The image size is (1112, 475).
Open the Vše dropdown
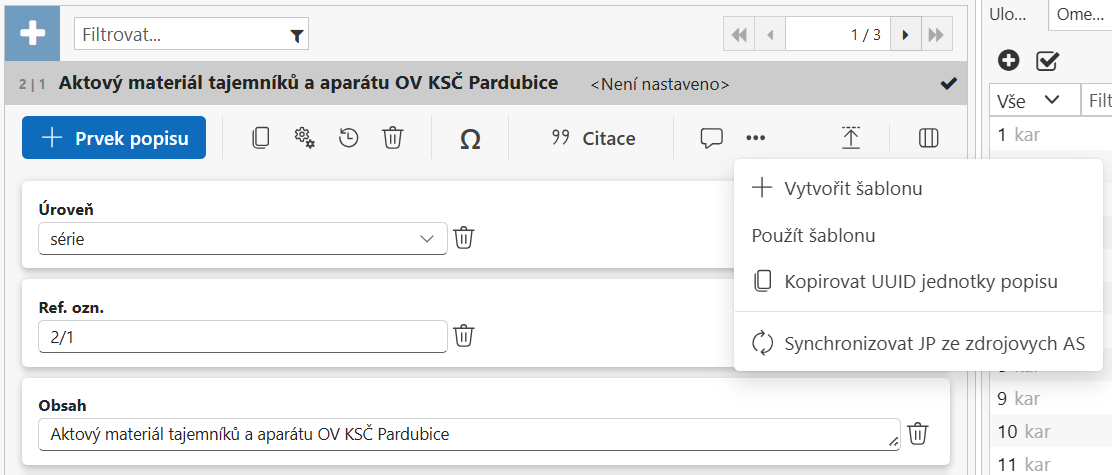coord(1035,101)
